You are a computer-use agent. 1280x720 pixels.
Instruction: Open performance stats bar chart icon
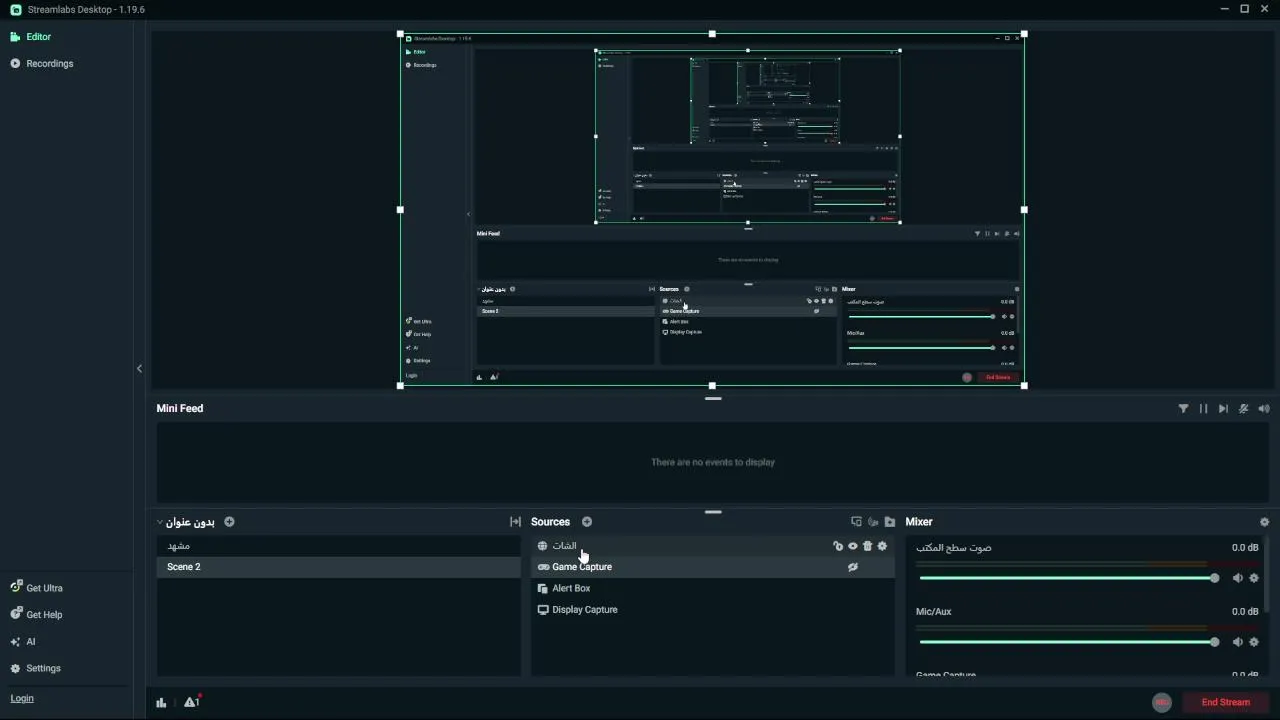click(x=161, y=702)
